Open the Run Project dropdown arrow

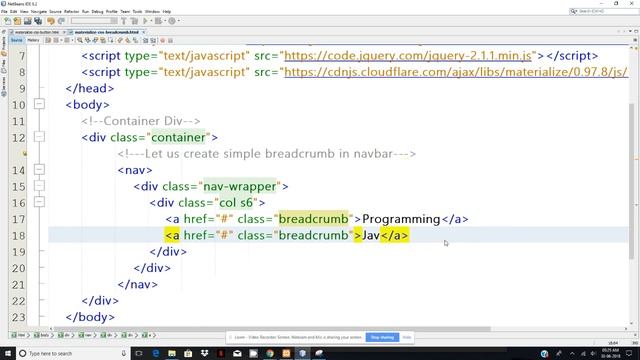[150, 21]
